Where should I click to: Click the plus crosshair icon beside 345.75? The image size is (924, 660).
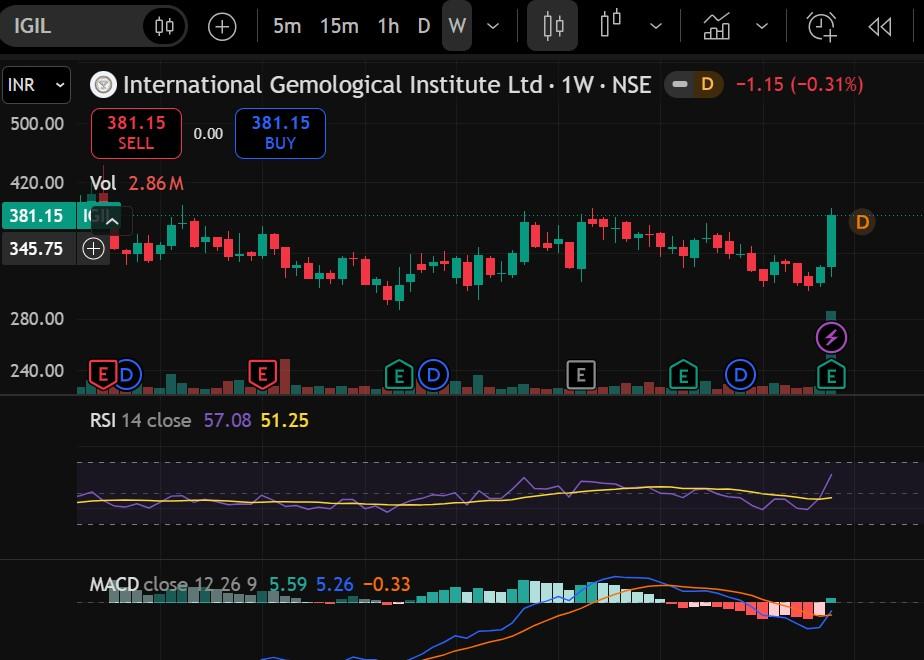[x=93, y=249]
